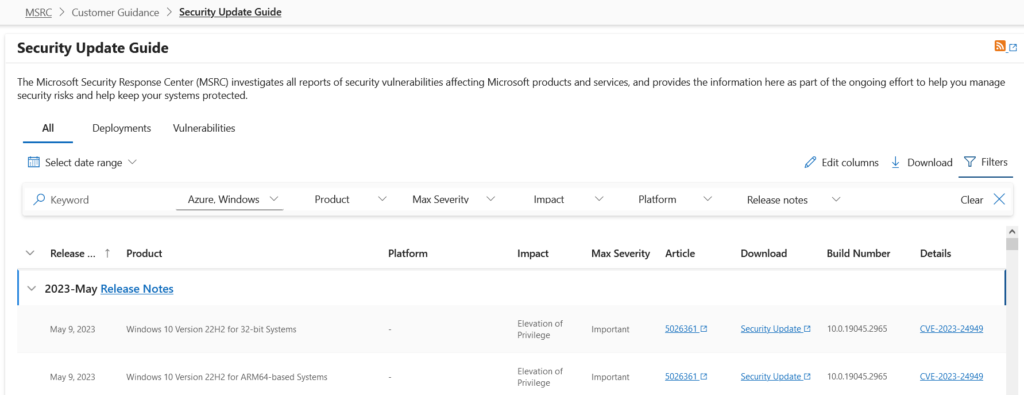
Task: Click build 10.0.19045.2965 in ARM64 row
Action: 857,377
